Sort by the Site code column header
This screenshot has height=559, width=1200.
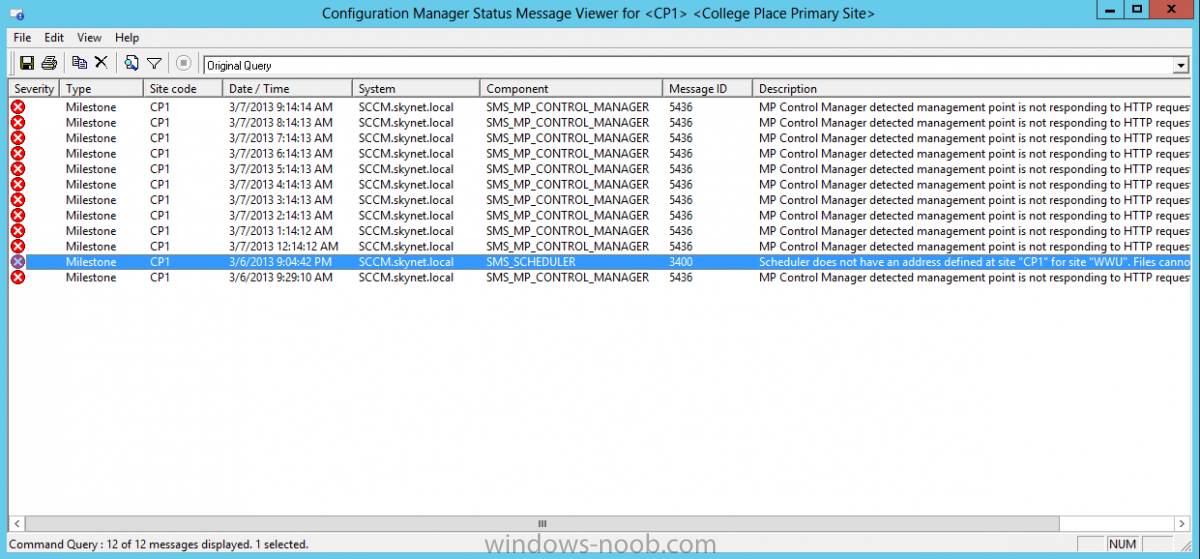point(182,89)
